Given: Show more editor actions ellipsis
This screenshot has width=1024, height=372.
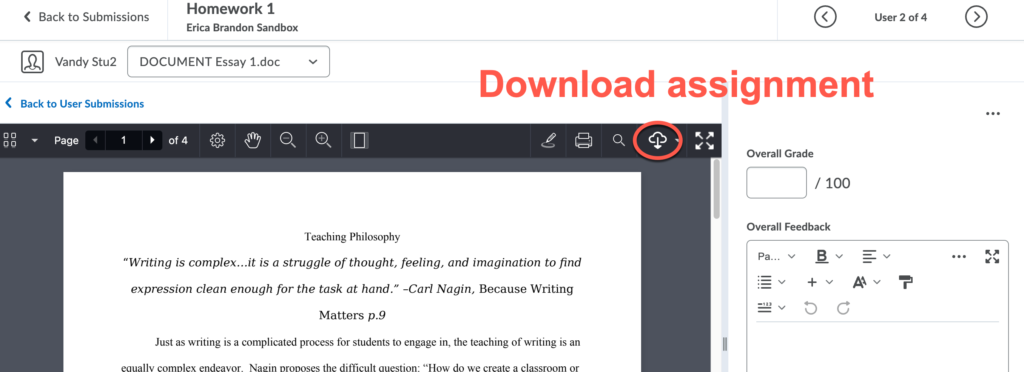Looking at the screenshot, I should pyautogui.click(x=959, y=256).
